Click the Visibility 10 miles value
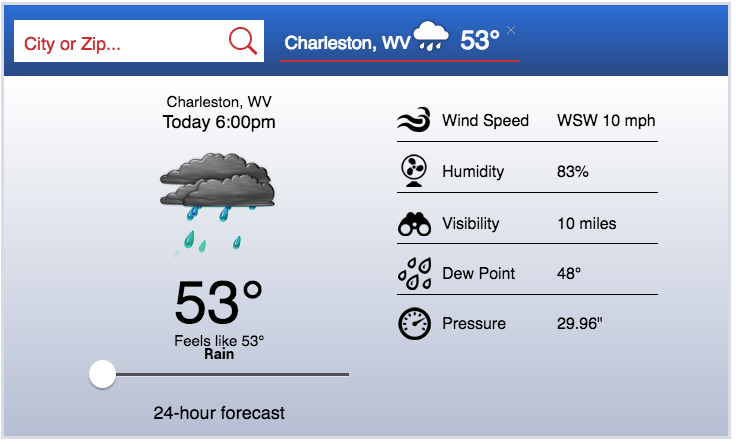 tap(586, 224)
